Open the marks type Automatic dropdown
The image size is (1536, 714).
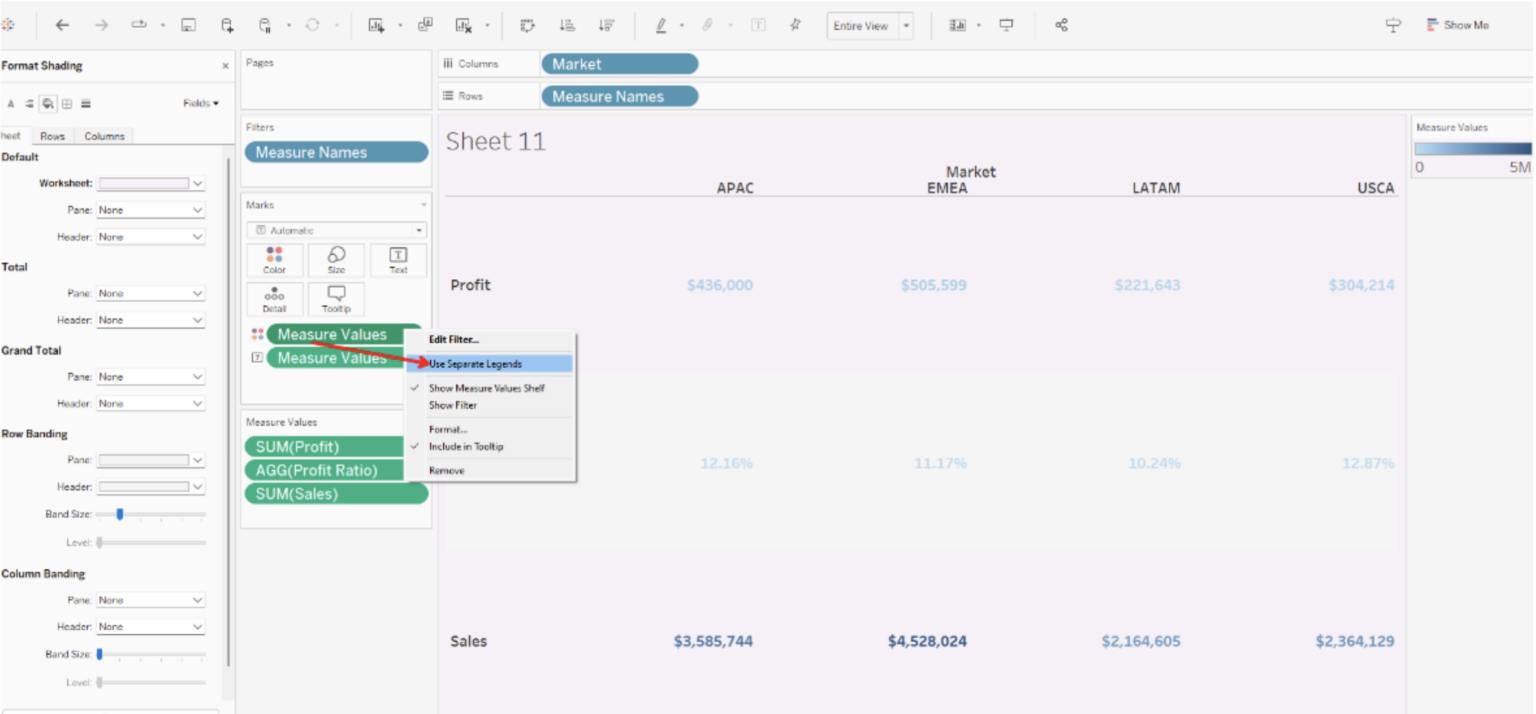pos(336,229)
